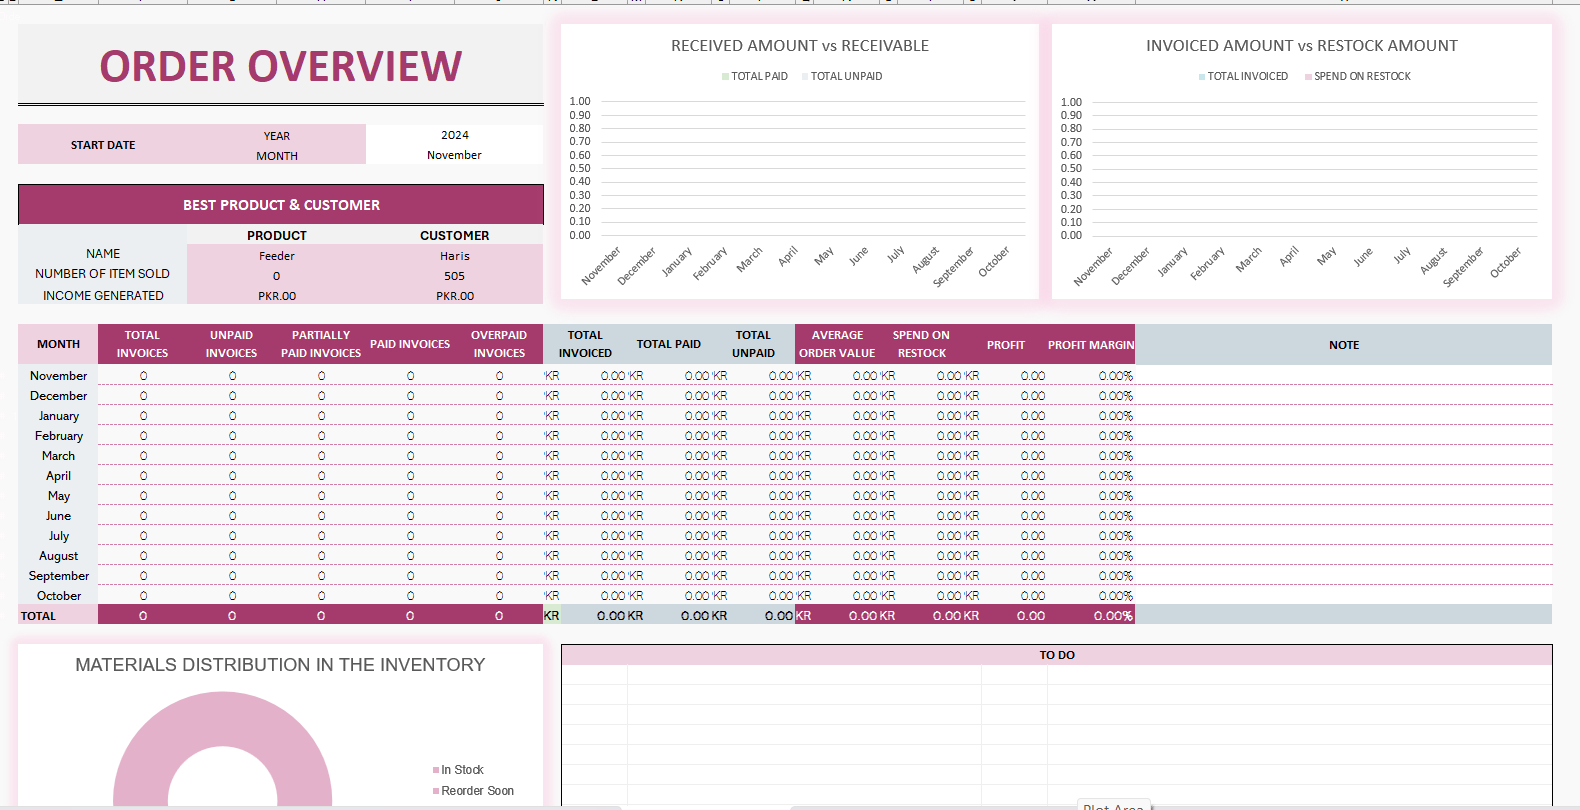The width and height of the screenshot is (1580, 810).
Task: Click the note cell in the November row
Action: click(x=1344, y=376)
